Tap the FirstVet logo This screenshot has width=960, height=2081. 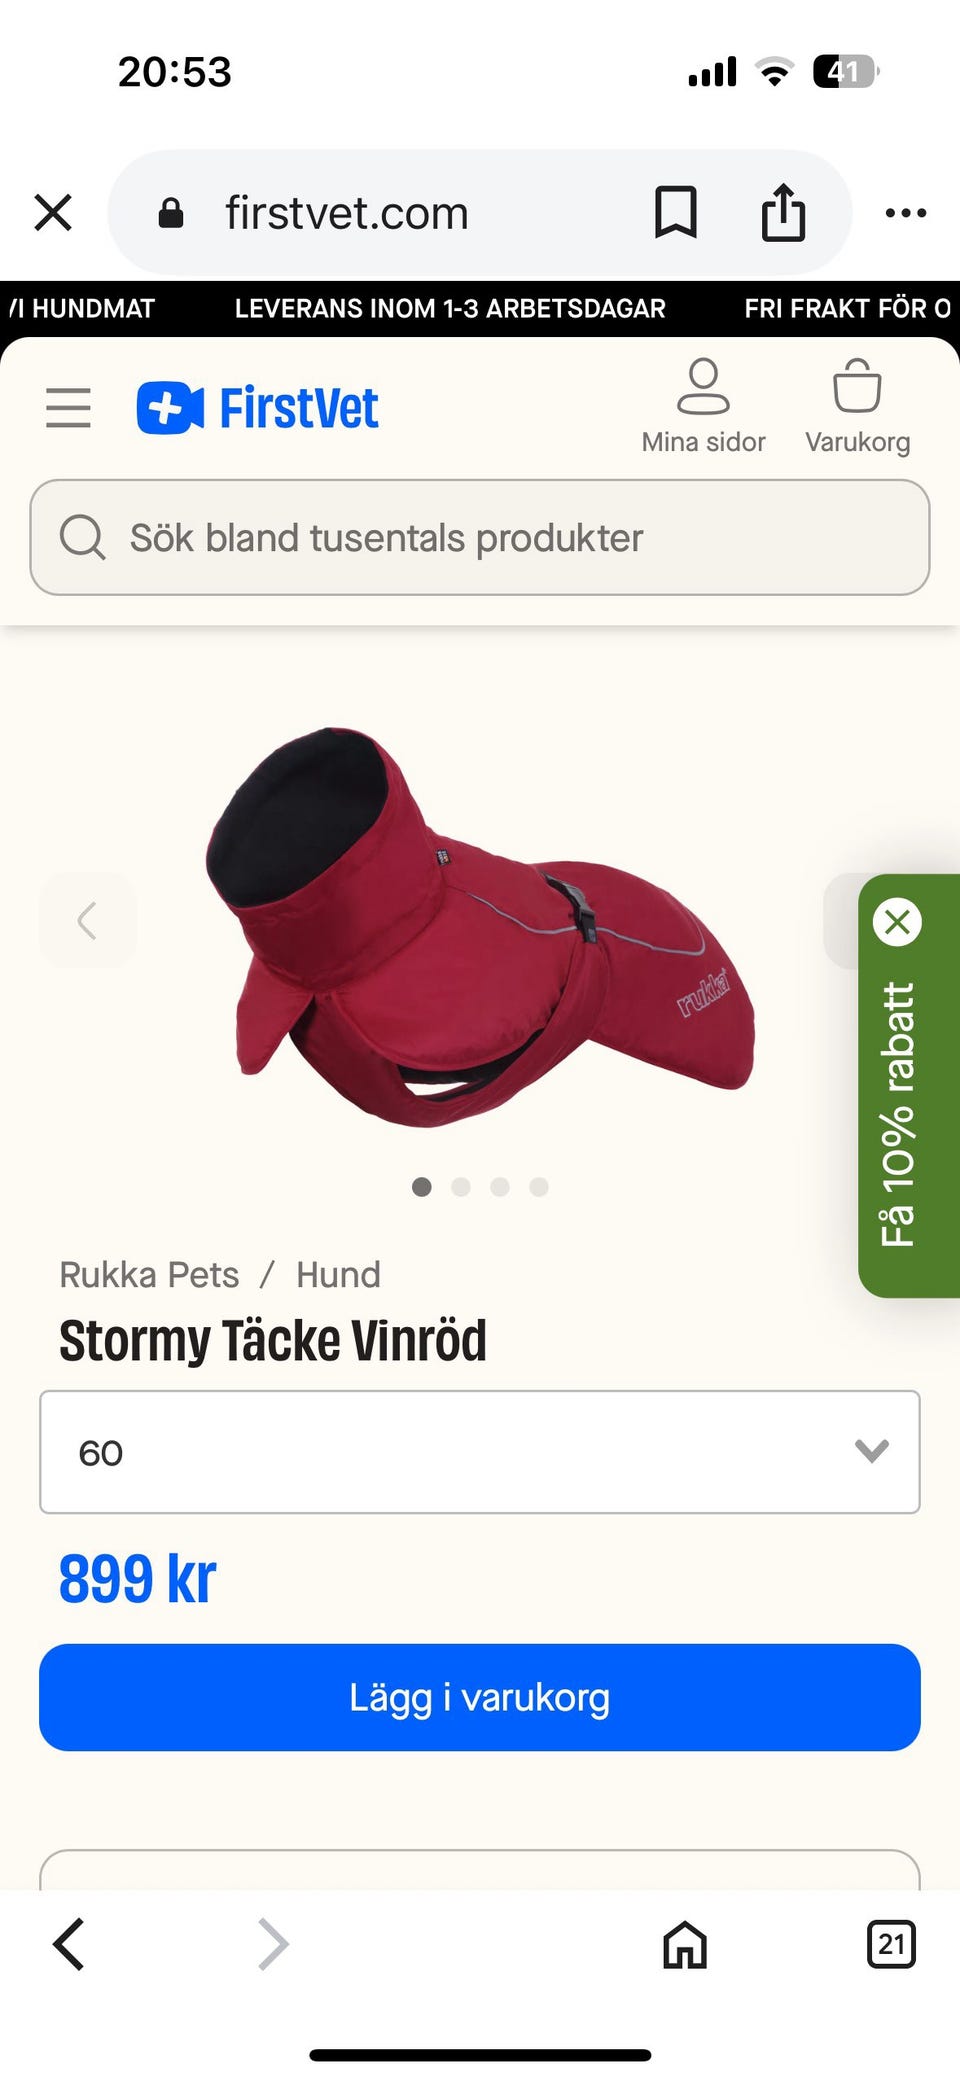258,408
